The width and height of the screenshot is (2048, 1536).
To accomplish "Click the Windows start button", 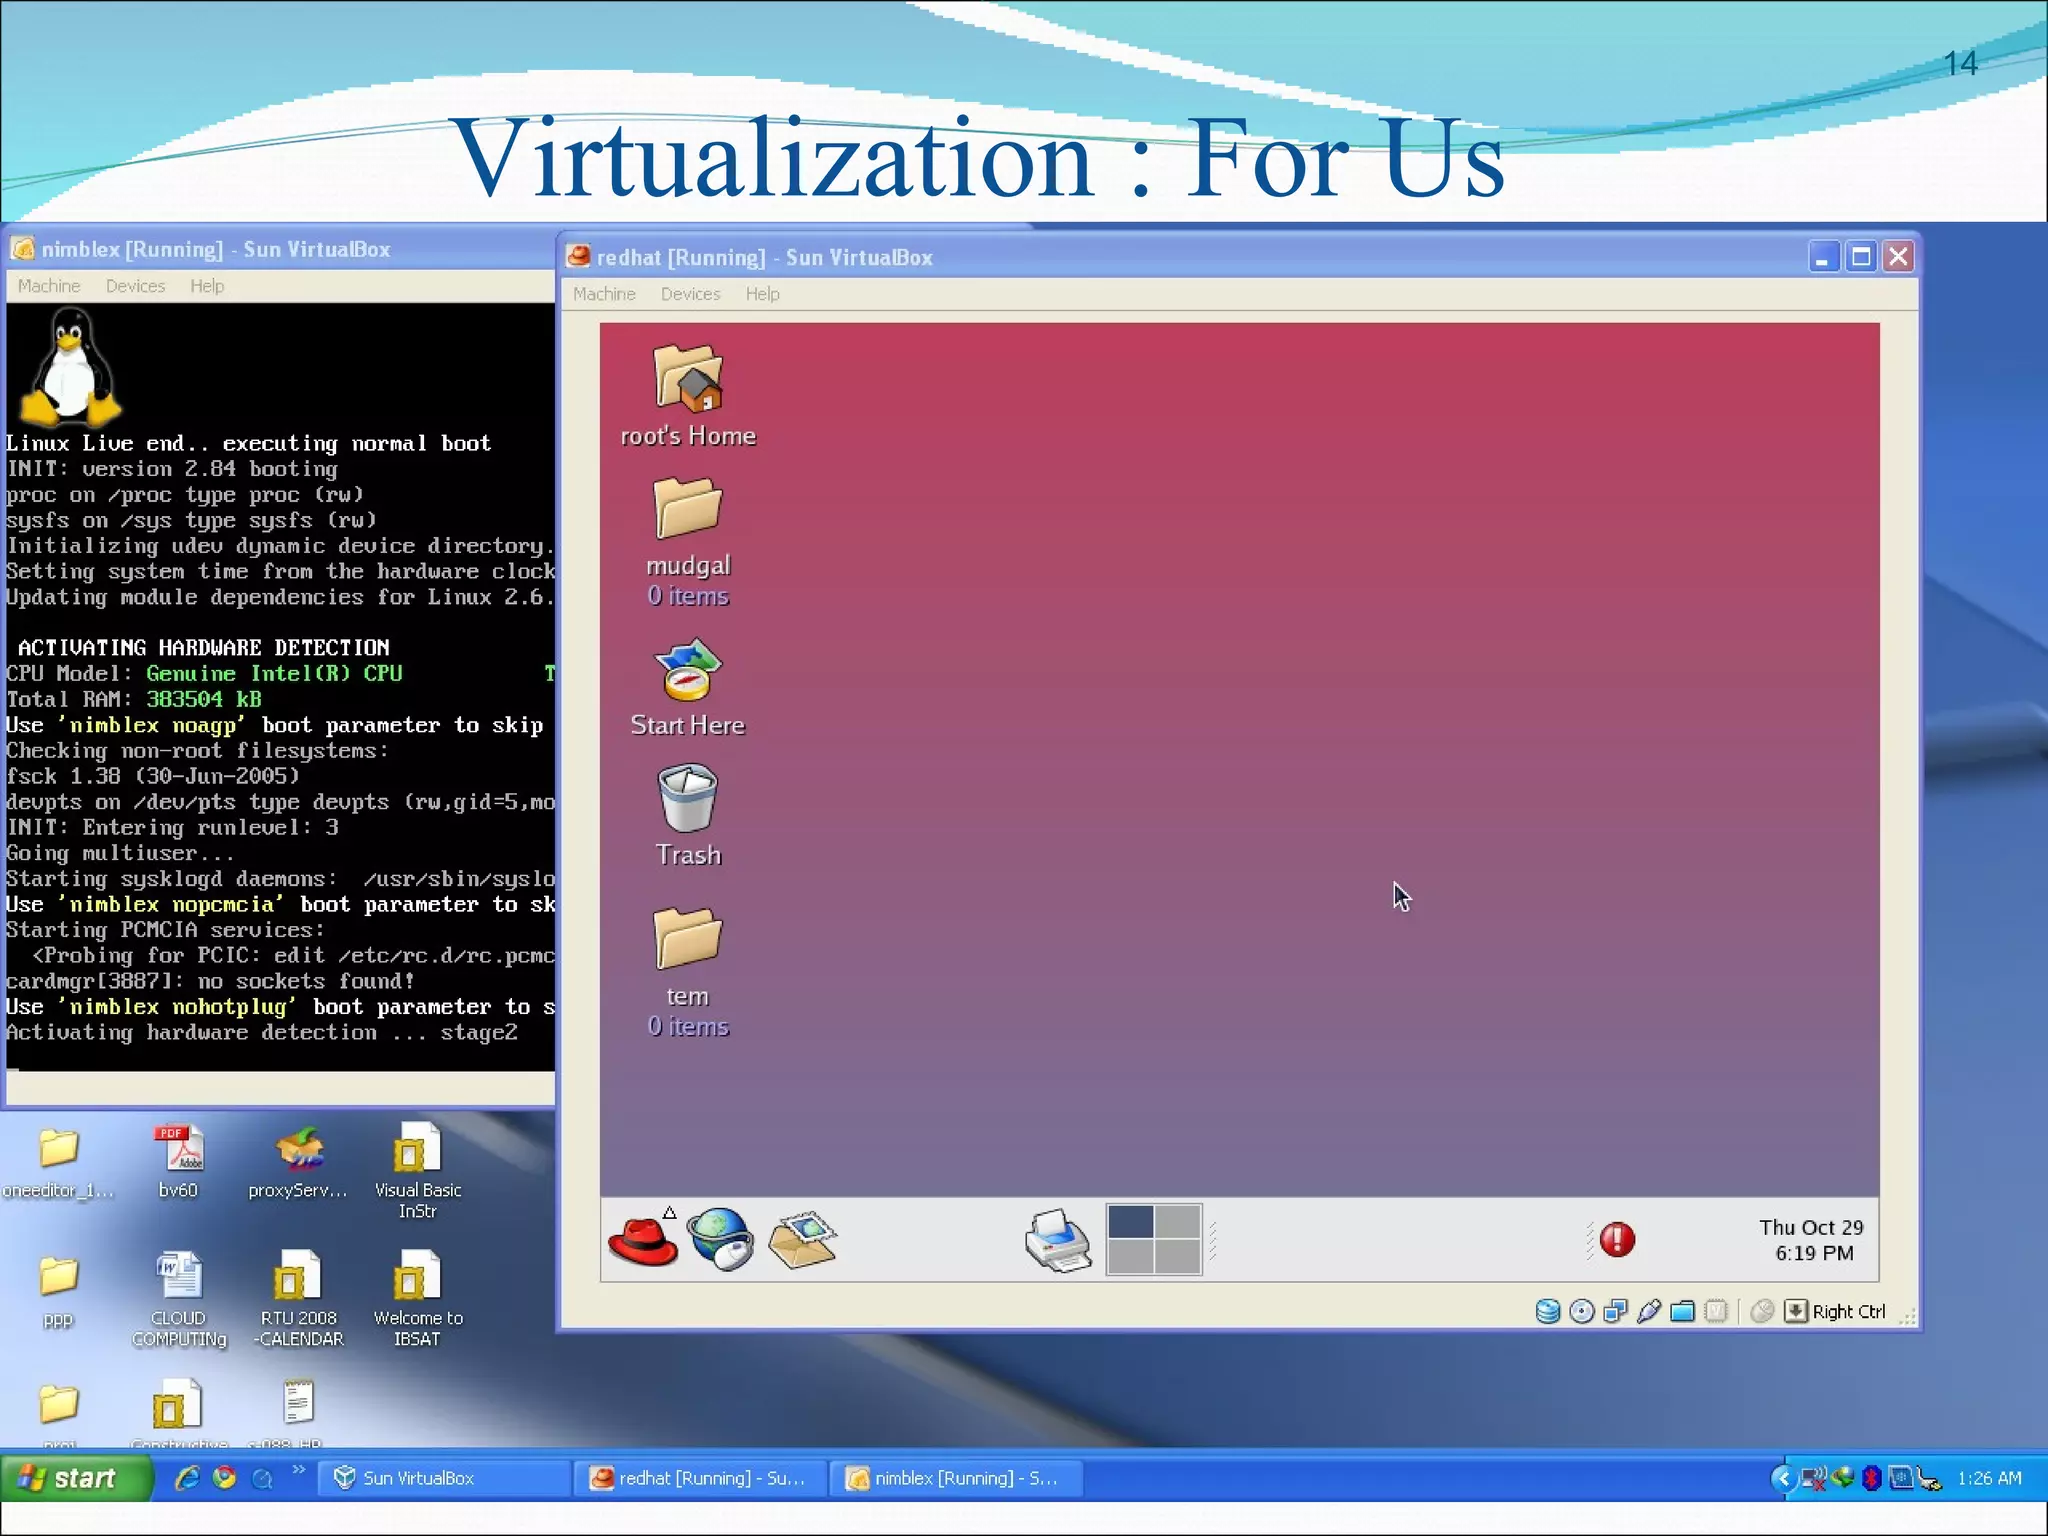I will click(76, 1478).
